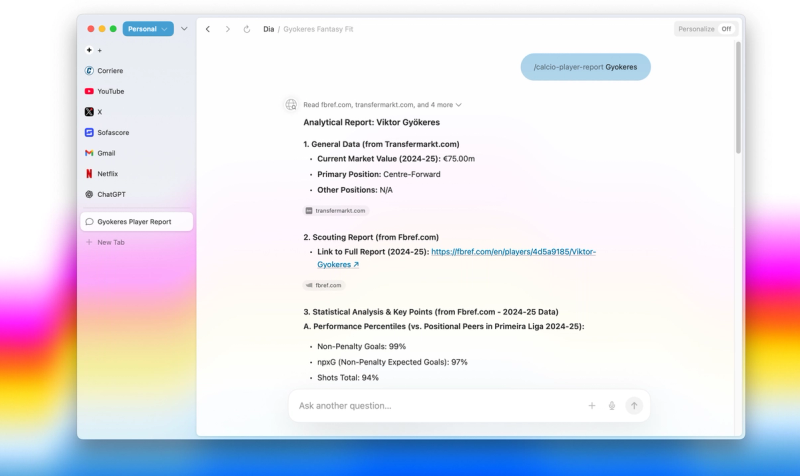This screenshot has height=476, width=800.
Task: Expand the chevron next to Personal
Action: pos(184,29)
